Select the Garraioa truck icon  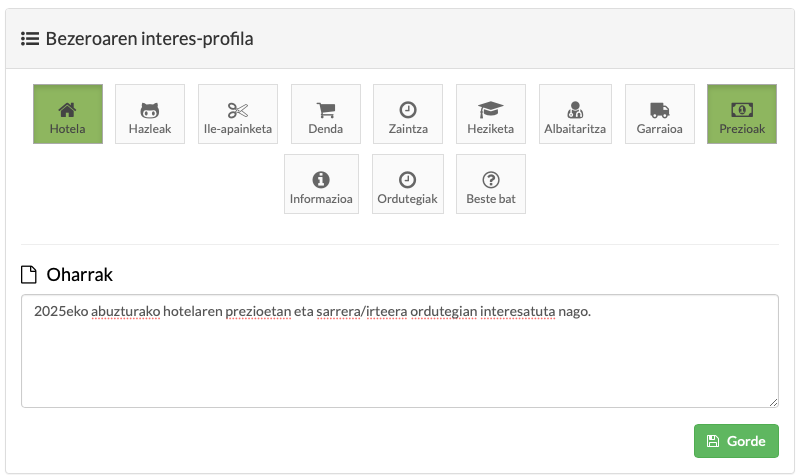[659, 110]
